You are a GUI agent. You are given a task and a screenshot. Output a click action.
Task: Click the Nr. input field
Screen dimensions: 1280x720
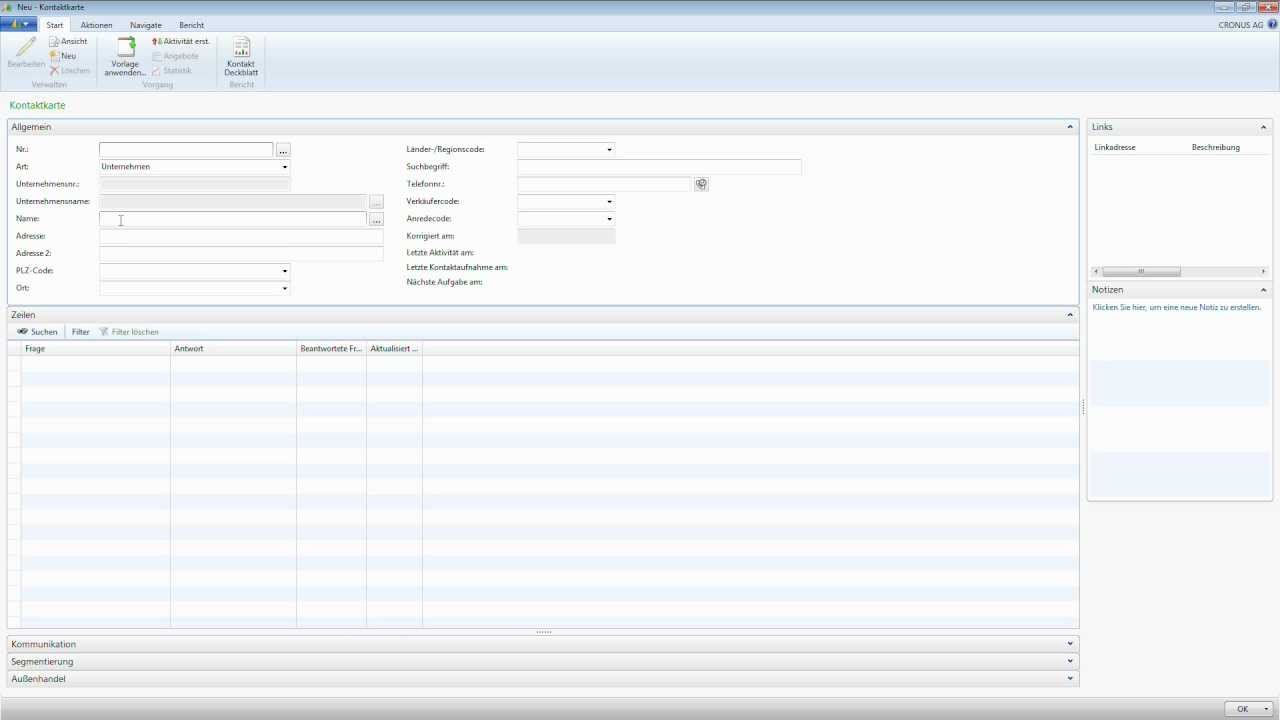[186, 149]
